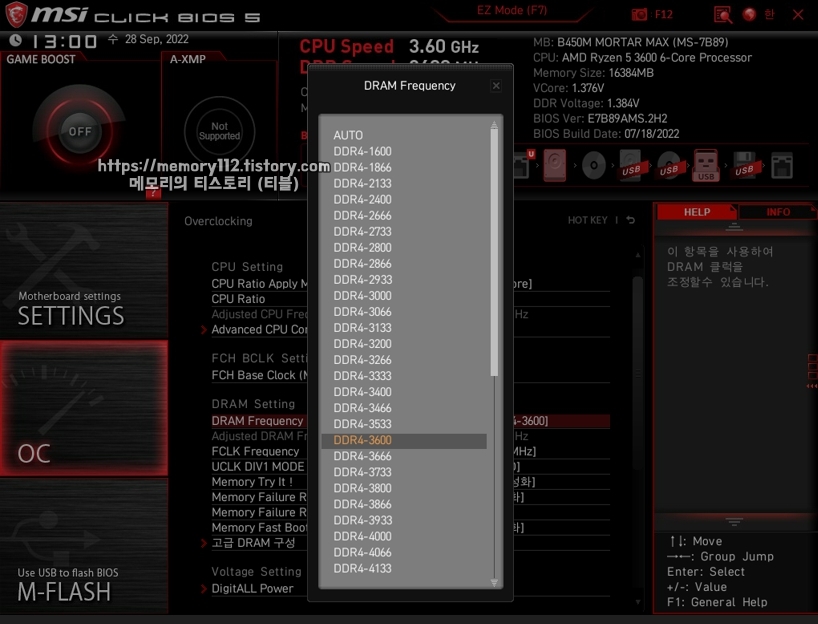Image resolution: width=818 pixels, height=624 pixels.
Task: Choose DDR4-3666 frequency option
Action: click(x=363, y=456)
